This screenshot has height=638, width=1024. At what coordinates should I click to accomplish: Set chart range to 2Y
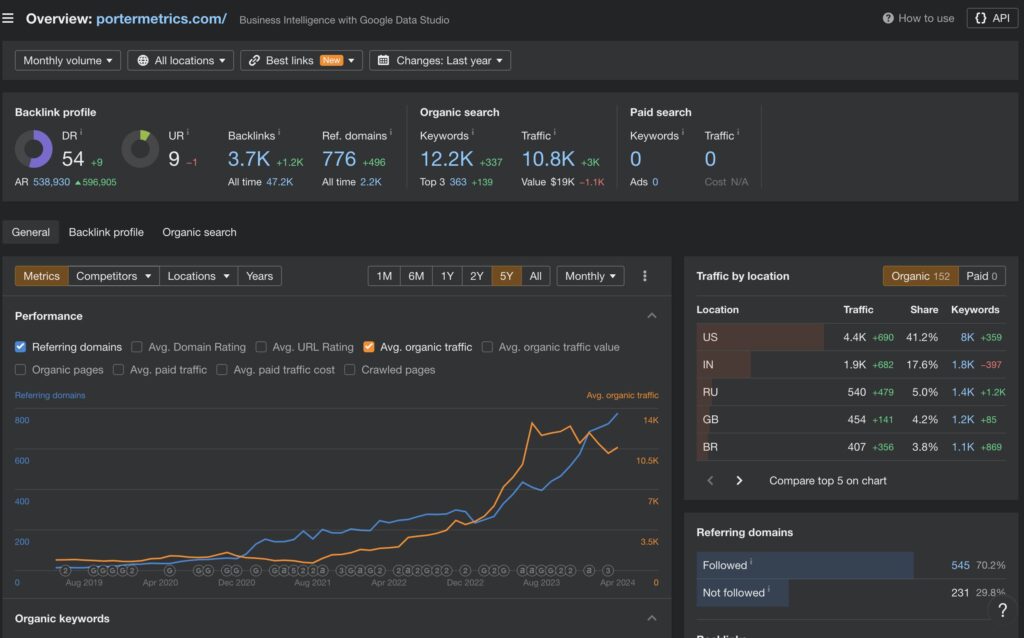tap(477, 276)
